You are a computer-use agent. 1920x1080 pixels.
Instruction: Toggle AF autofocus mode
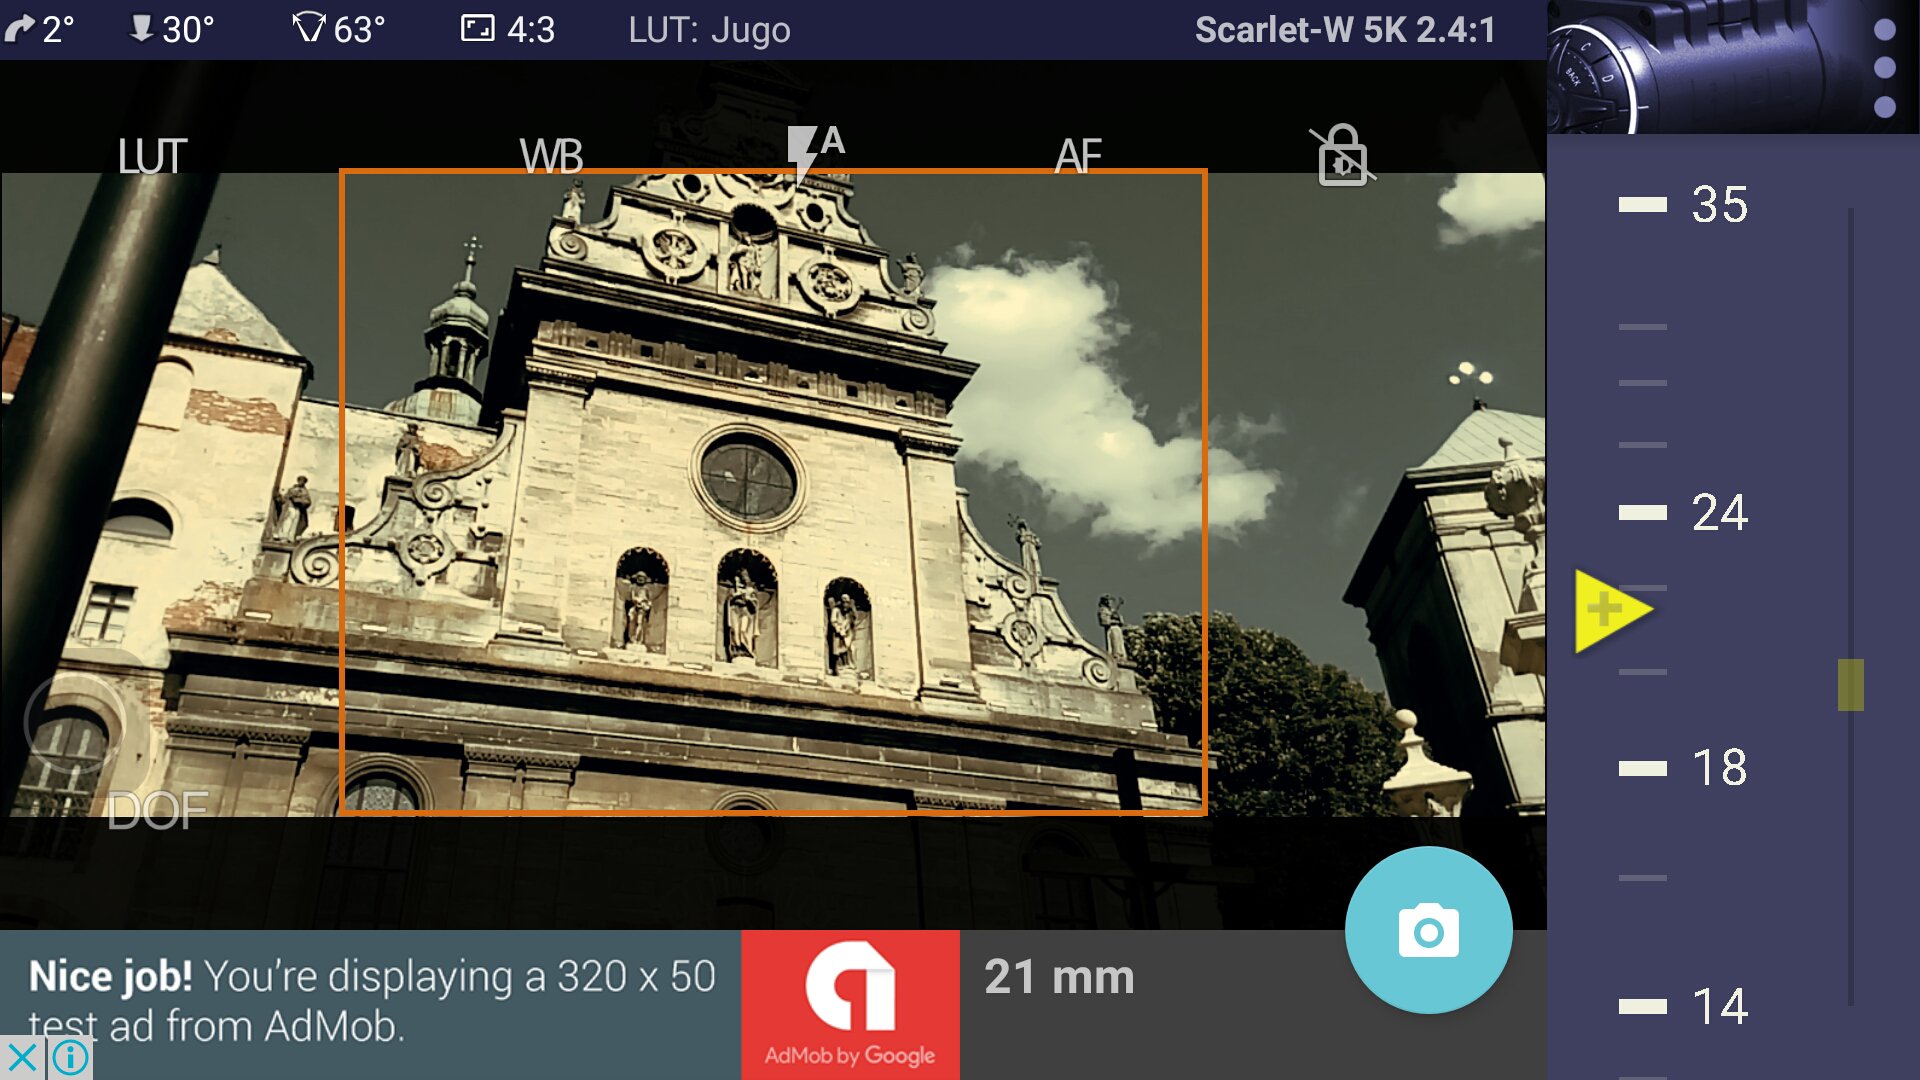coord(1078,156)
